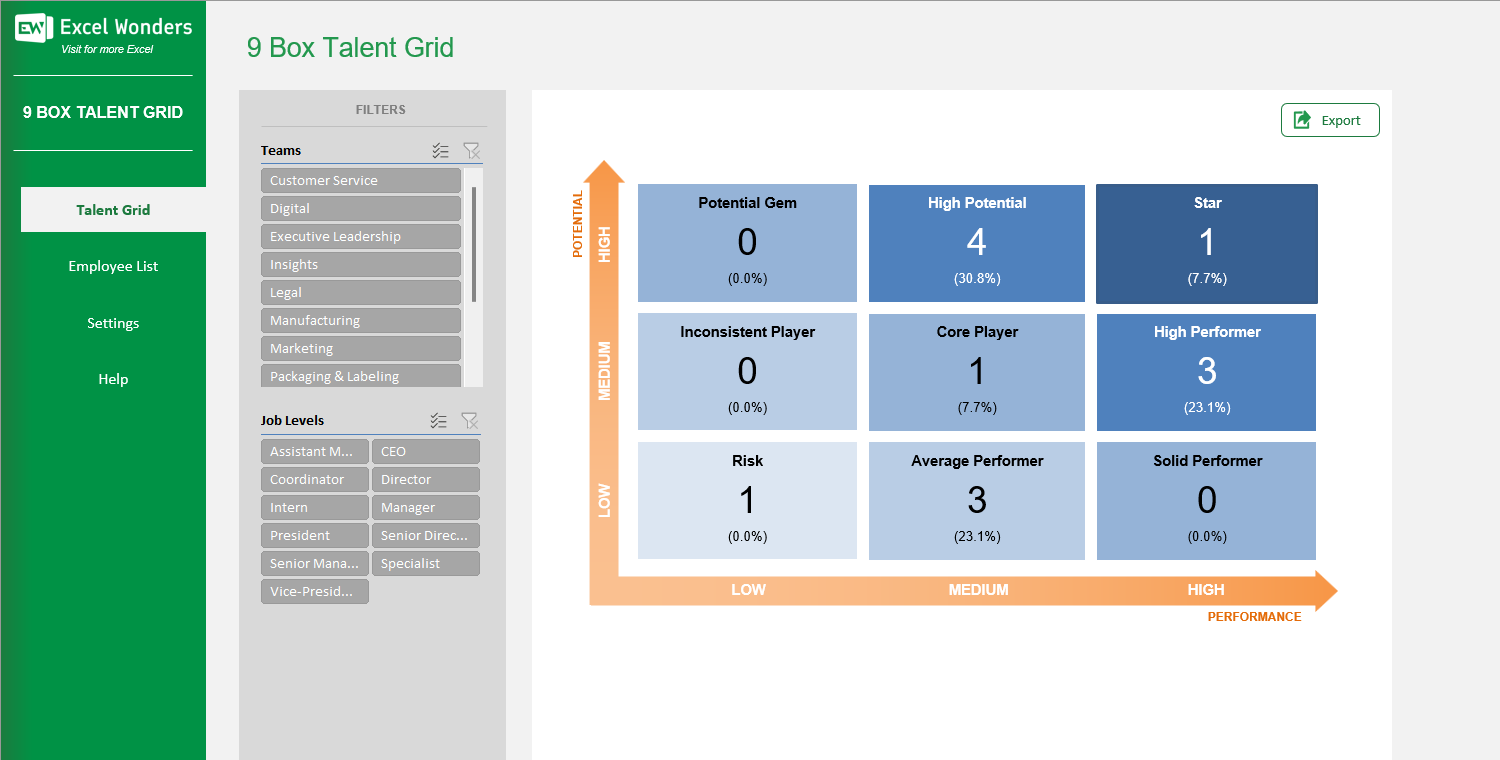This screenshot has width=1500, height=760.
Task: Open the Settings page
Action: click(113, 323)
